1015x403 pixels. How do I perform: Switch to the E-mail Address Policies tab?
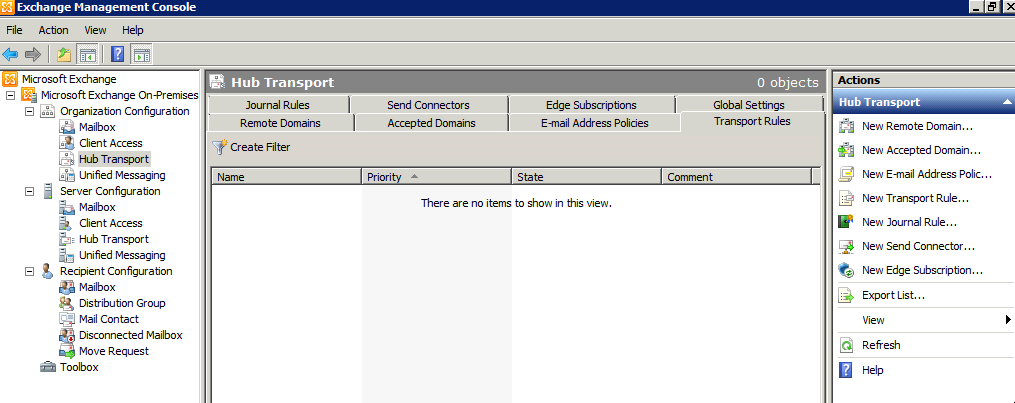click(594, 123)
